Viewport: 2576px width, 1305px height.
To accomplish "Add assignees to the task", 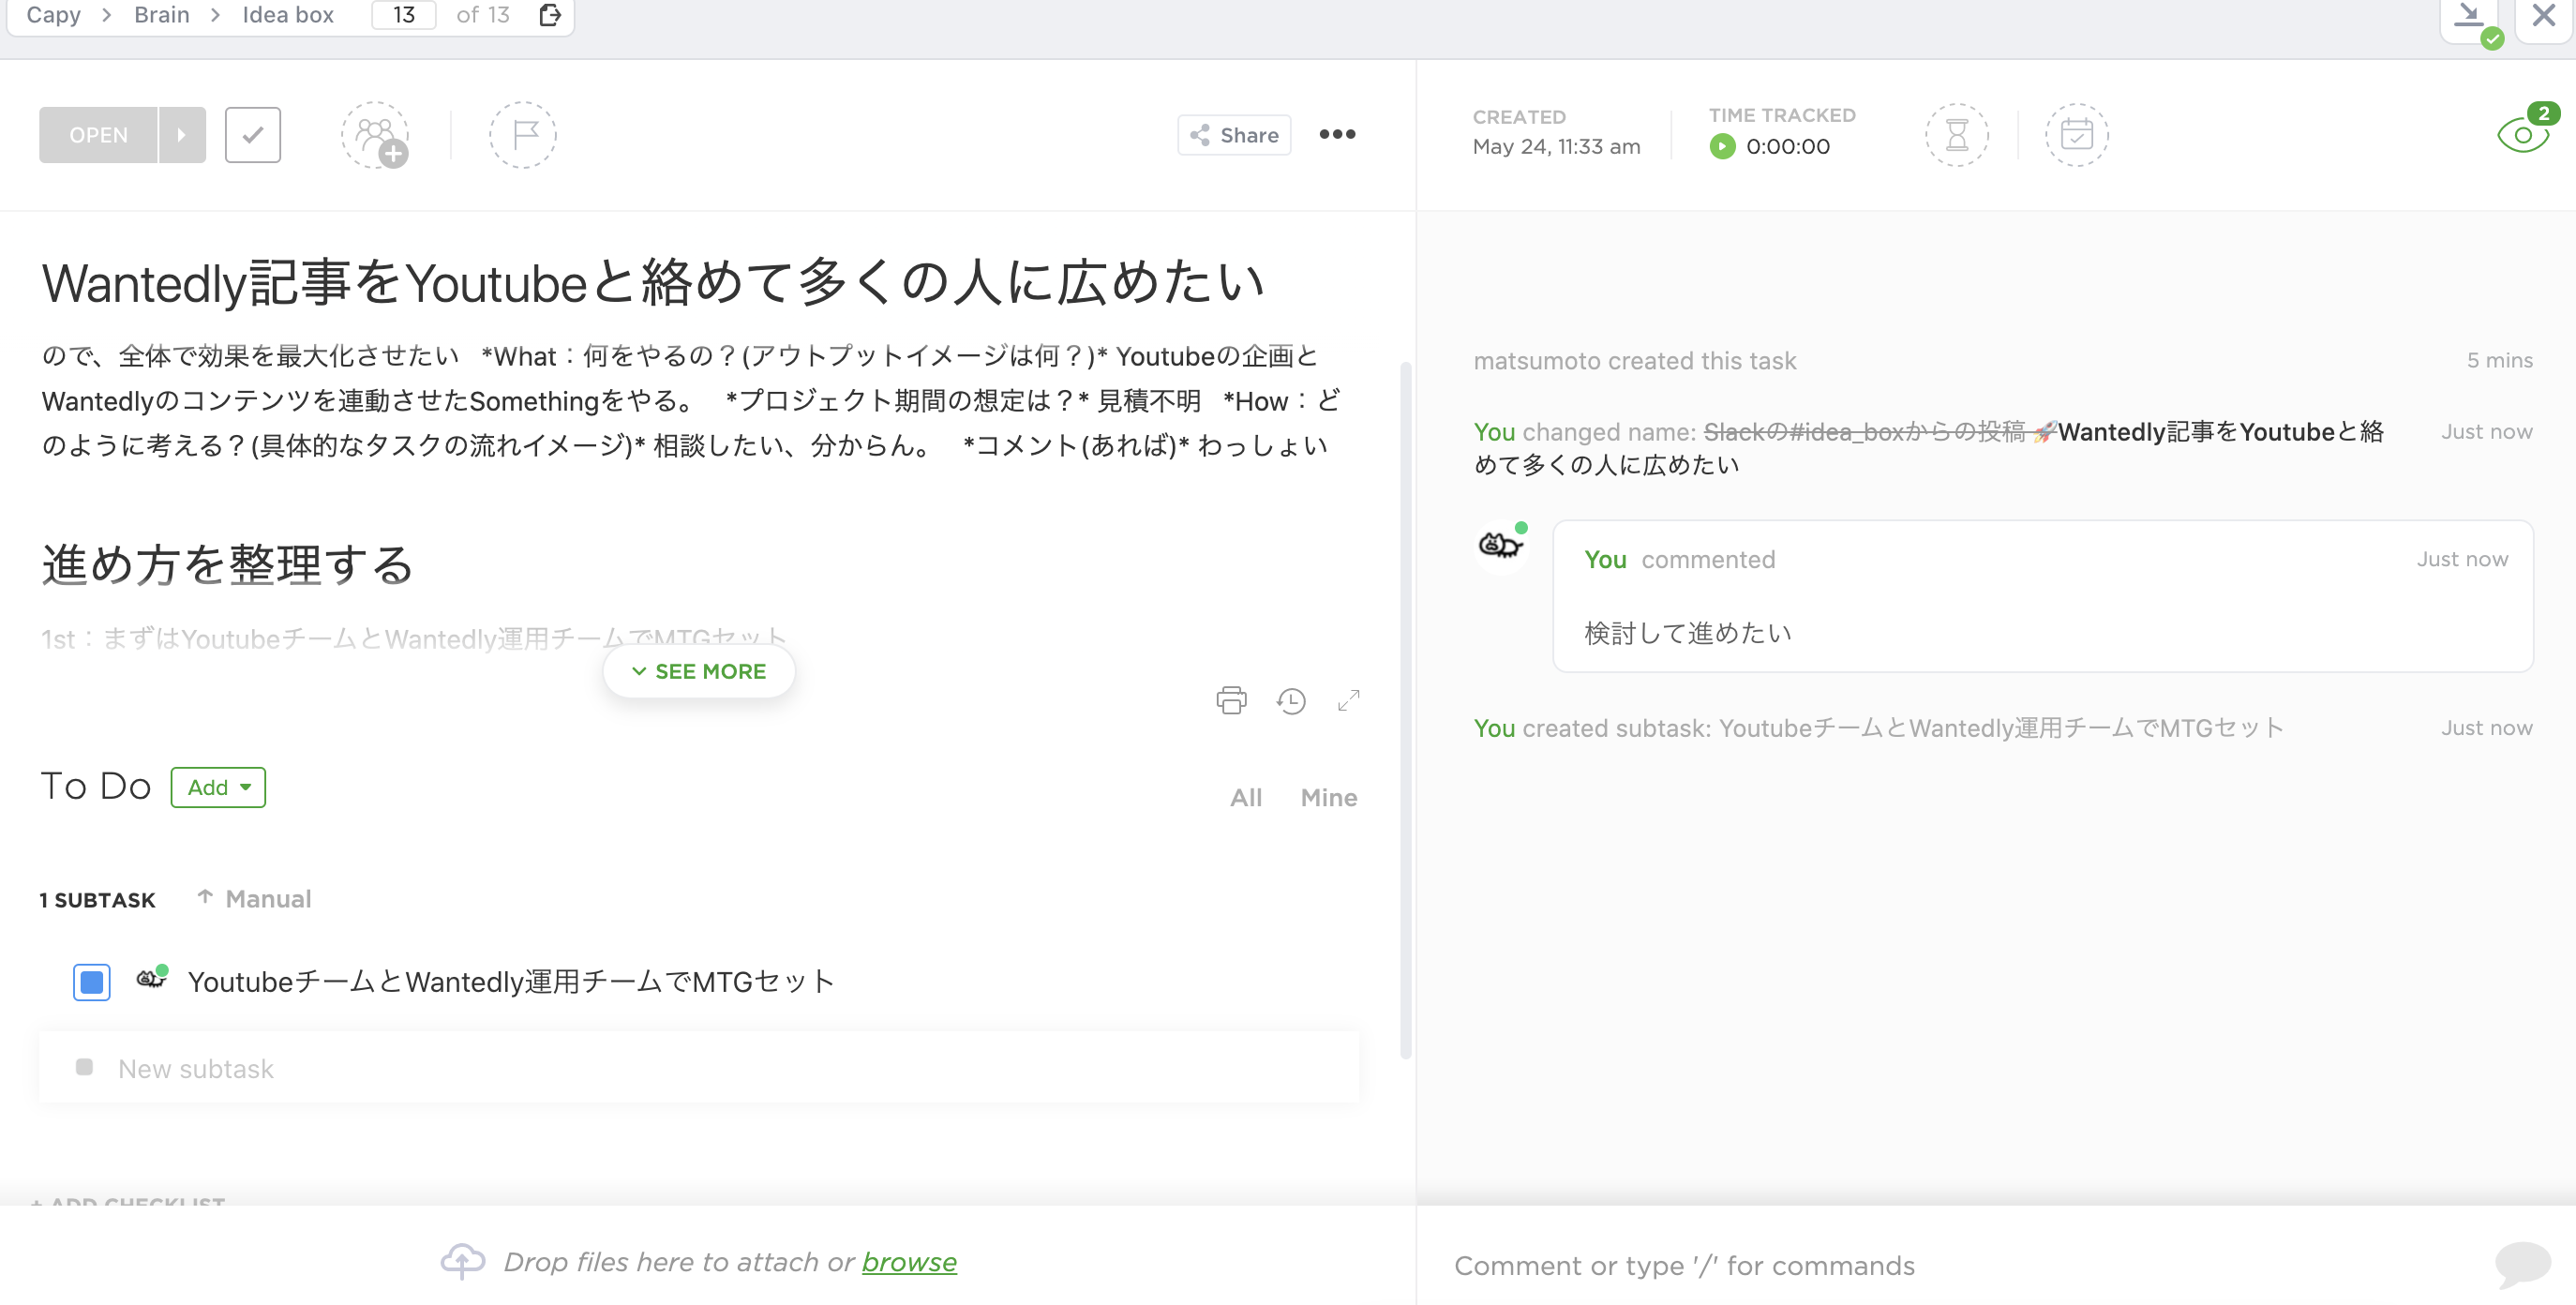I will (x=376, y=135).
